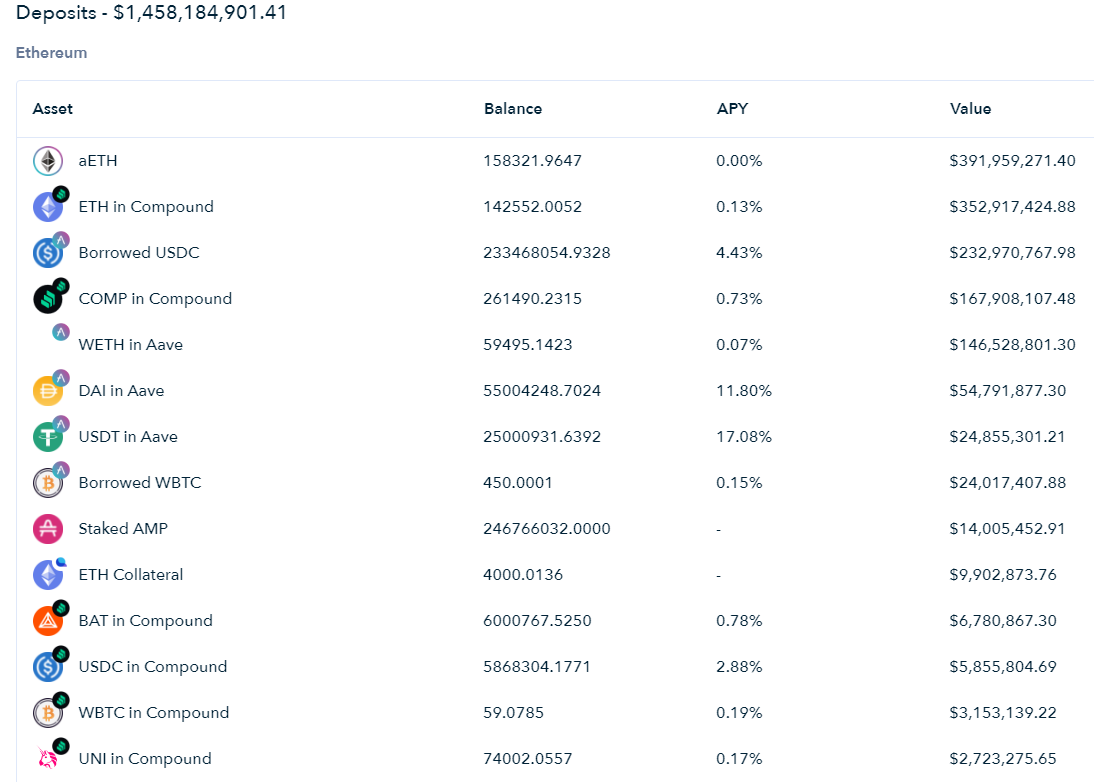
Task: Click the USDT in Aave Tether icon
Action: click(x=48, y=437)
